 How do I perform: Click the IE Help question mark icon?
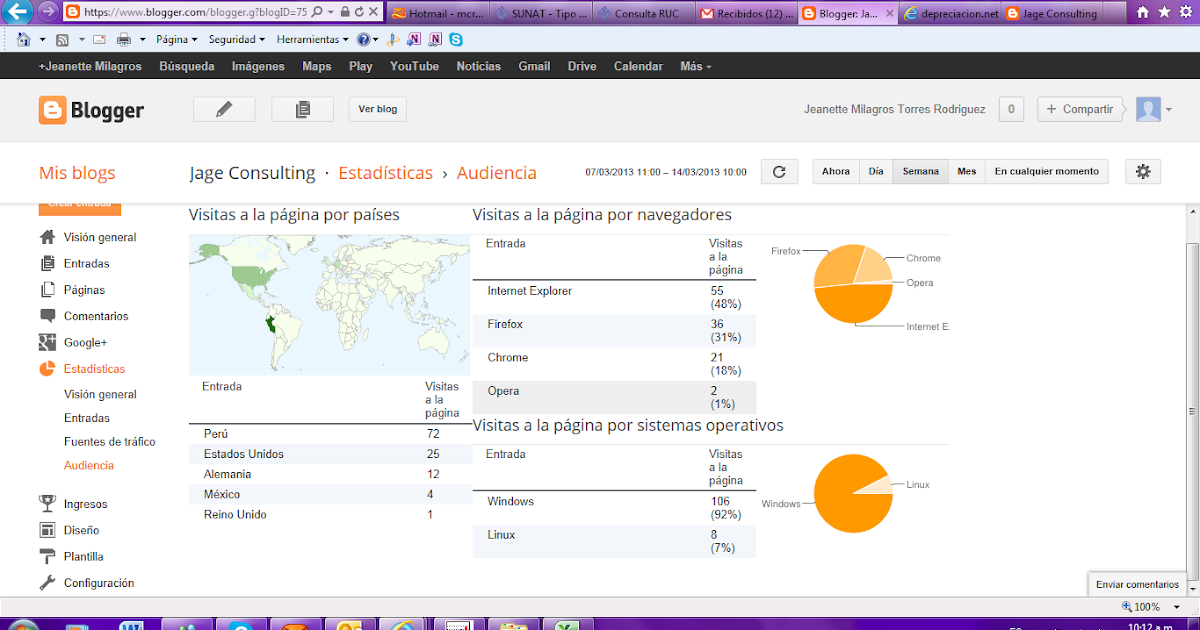363,39
